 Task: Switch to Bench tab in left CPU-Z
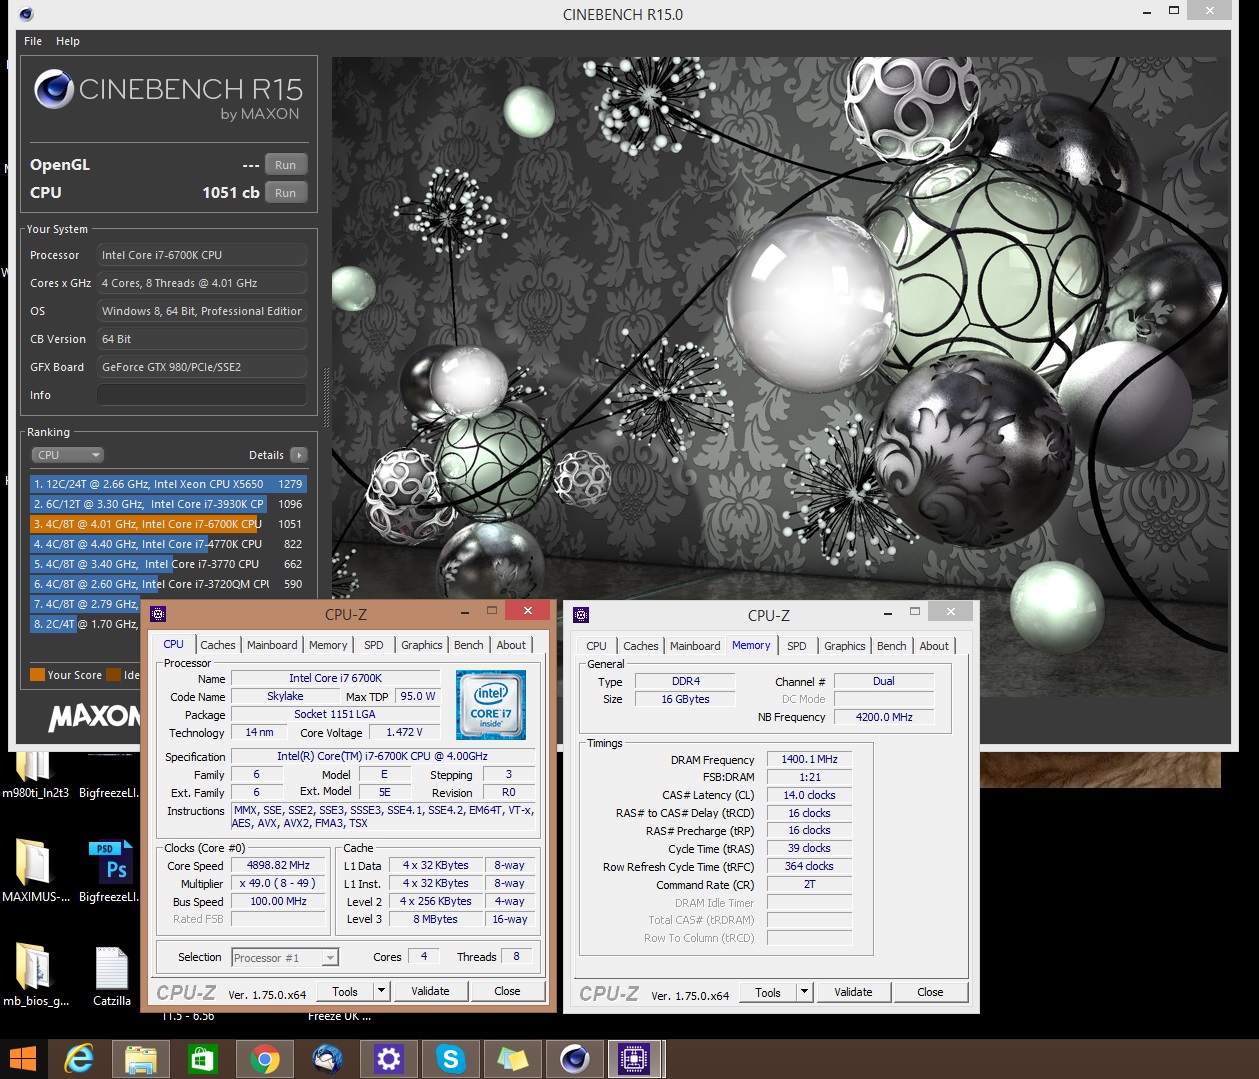tap(469, 645)
